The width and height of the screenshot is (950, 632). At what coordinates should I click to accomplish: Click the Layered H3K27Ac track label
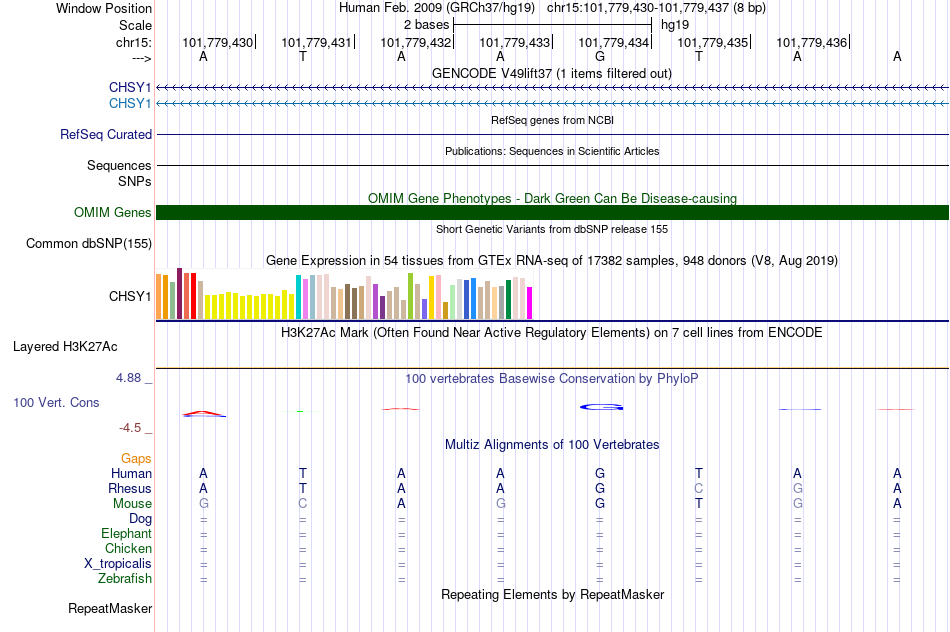pos(65,347)
